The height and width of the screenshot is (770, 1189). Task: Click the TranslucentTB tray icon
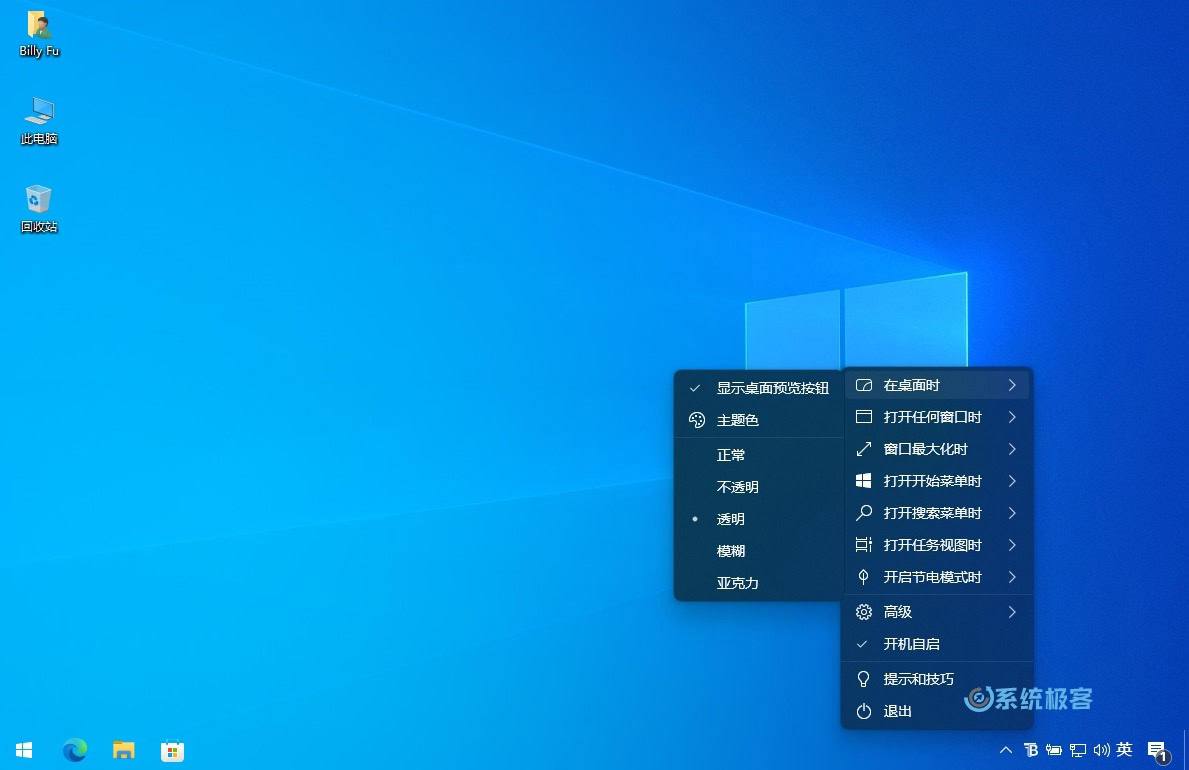click(1031, 750)
